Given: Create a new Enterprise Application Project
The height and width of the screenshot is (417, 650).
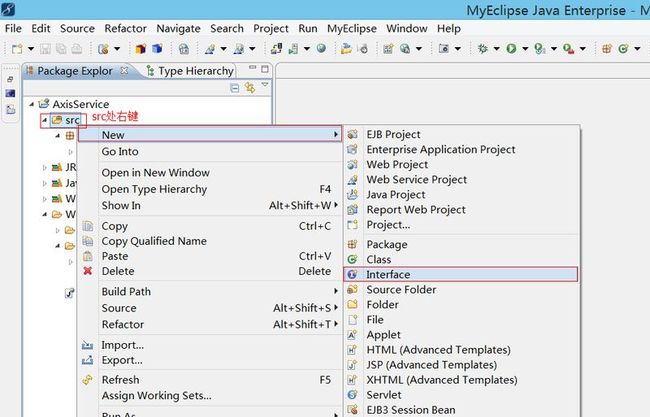Looking at the screenshot, I should click(461, 149).
